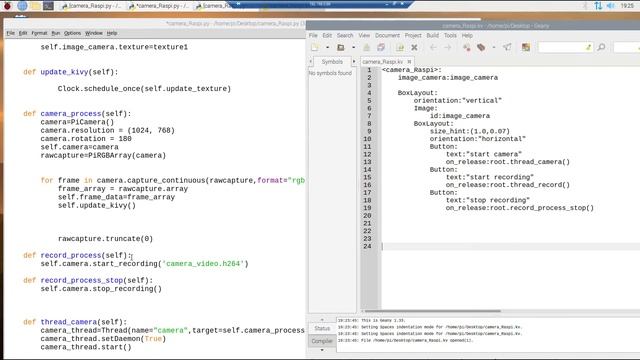Screen dimensions: 640x360
Task: Click the Save file icon in Geany
Action: tap(367, 48)
